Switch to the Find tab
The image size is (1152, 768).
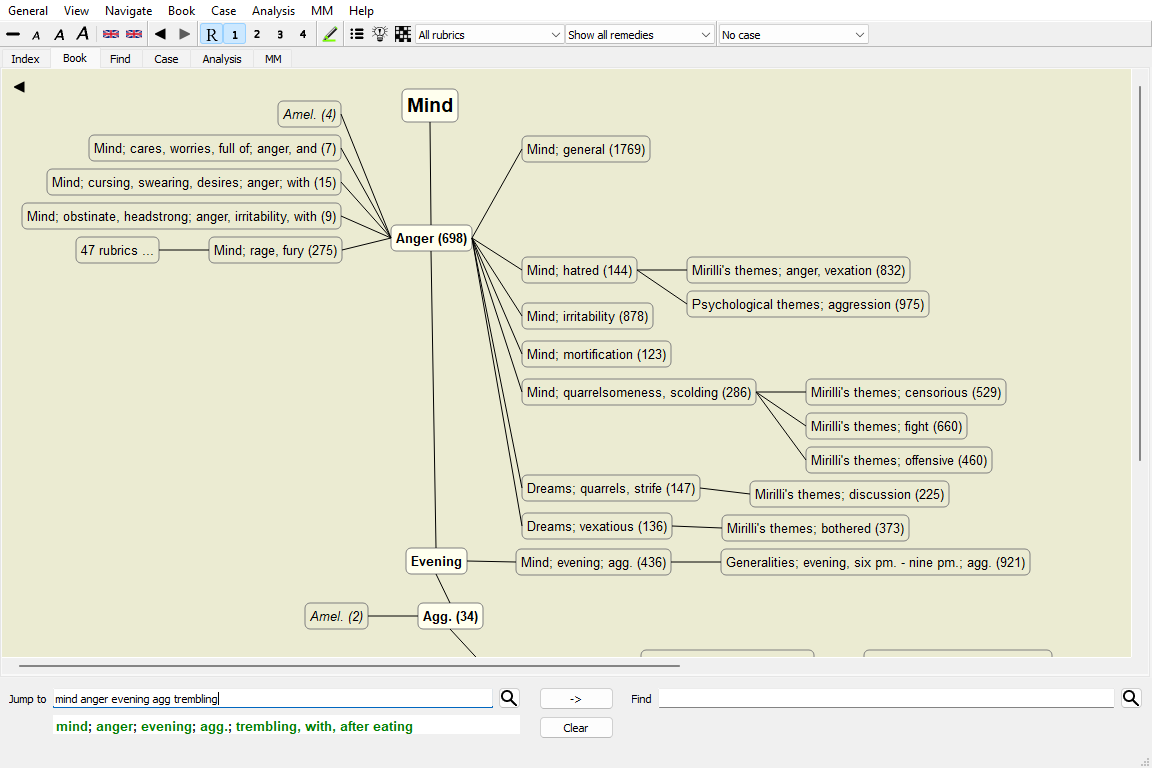click(x=120, y=59)
